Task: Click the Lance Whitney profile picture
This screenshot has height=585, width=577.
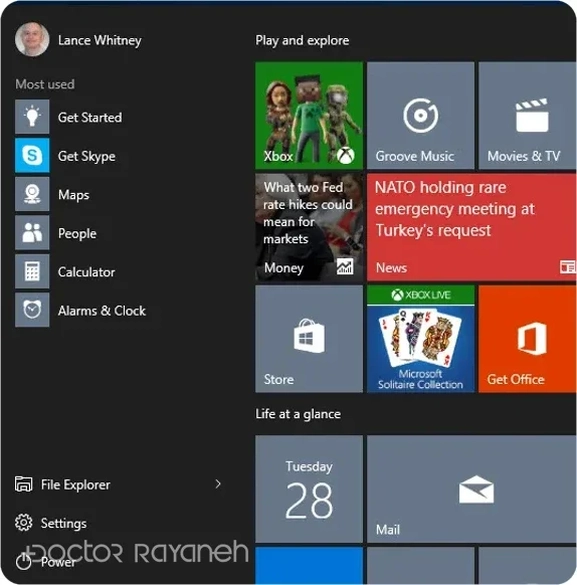Action: 32,40
